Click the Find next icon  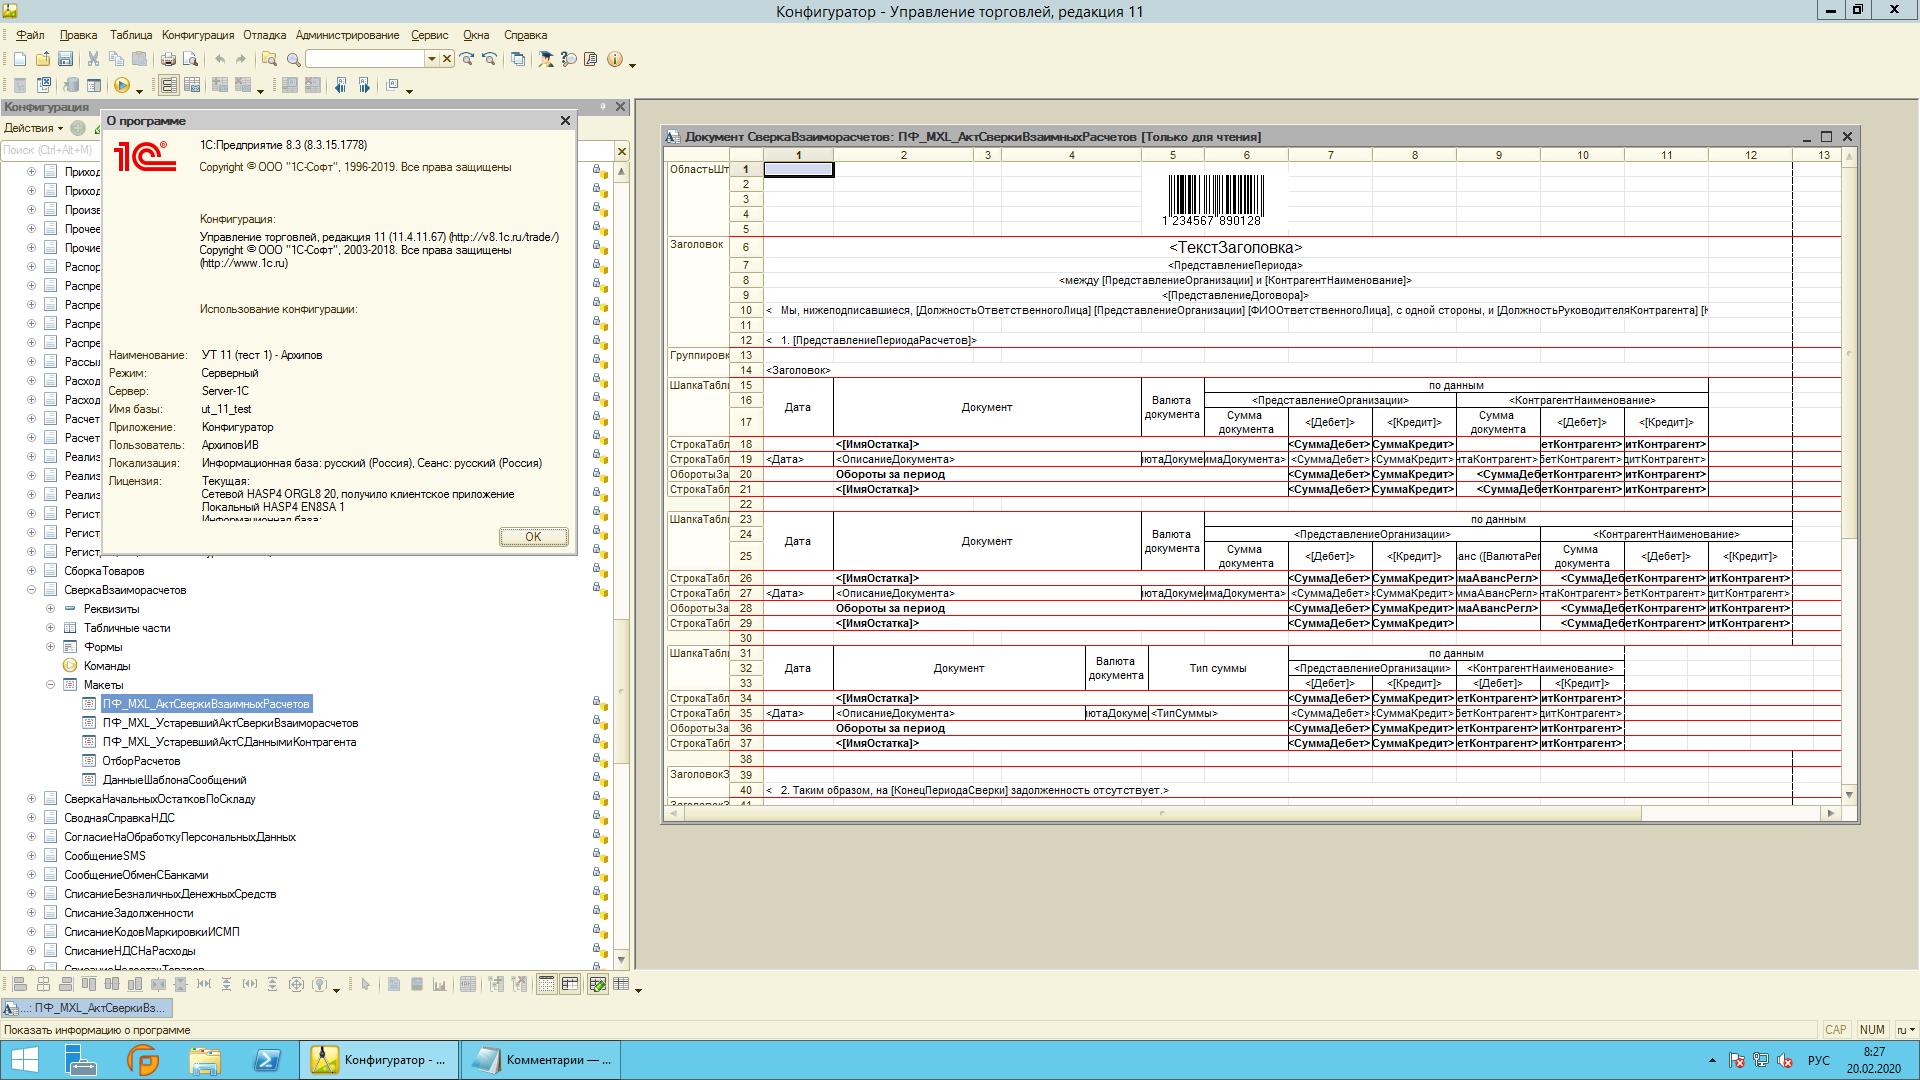coord(467,59)
